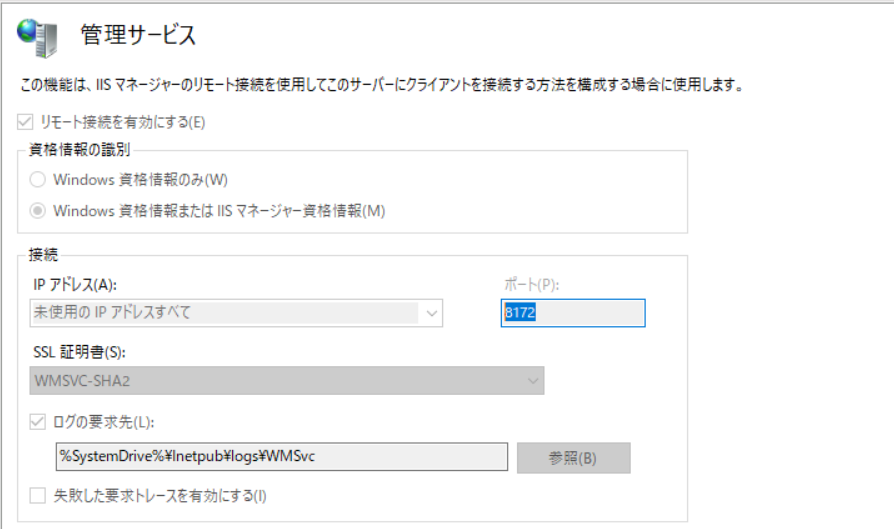Expand SSL certificate list chevron
This screenshot has width=894, height=529.
coord(533,381)
